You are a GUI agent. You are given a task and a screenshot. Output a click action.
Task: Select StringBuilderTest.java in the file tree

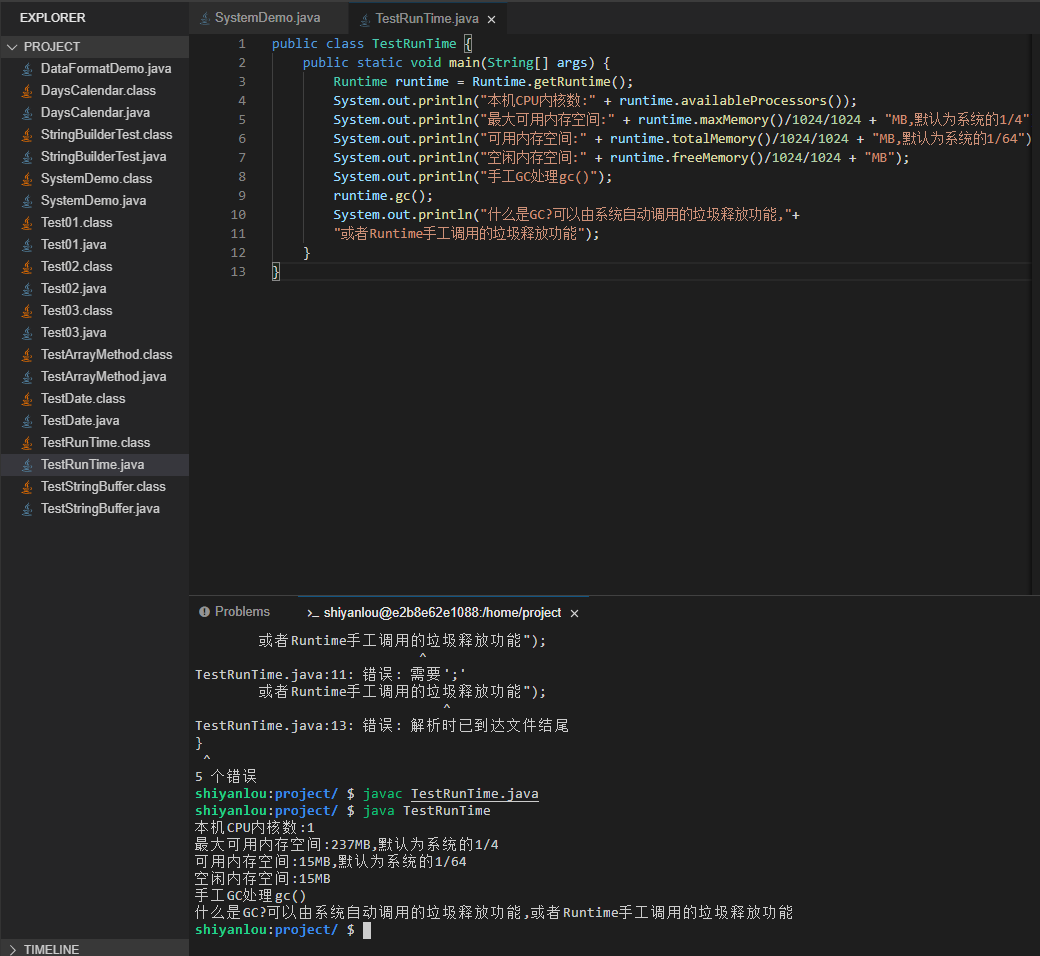click(x=95, y=157)
